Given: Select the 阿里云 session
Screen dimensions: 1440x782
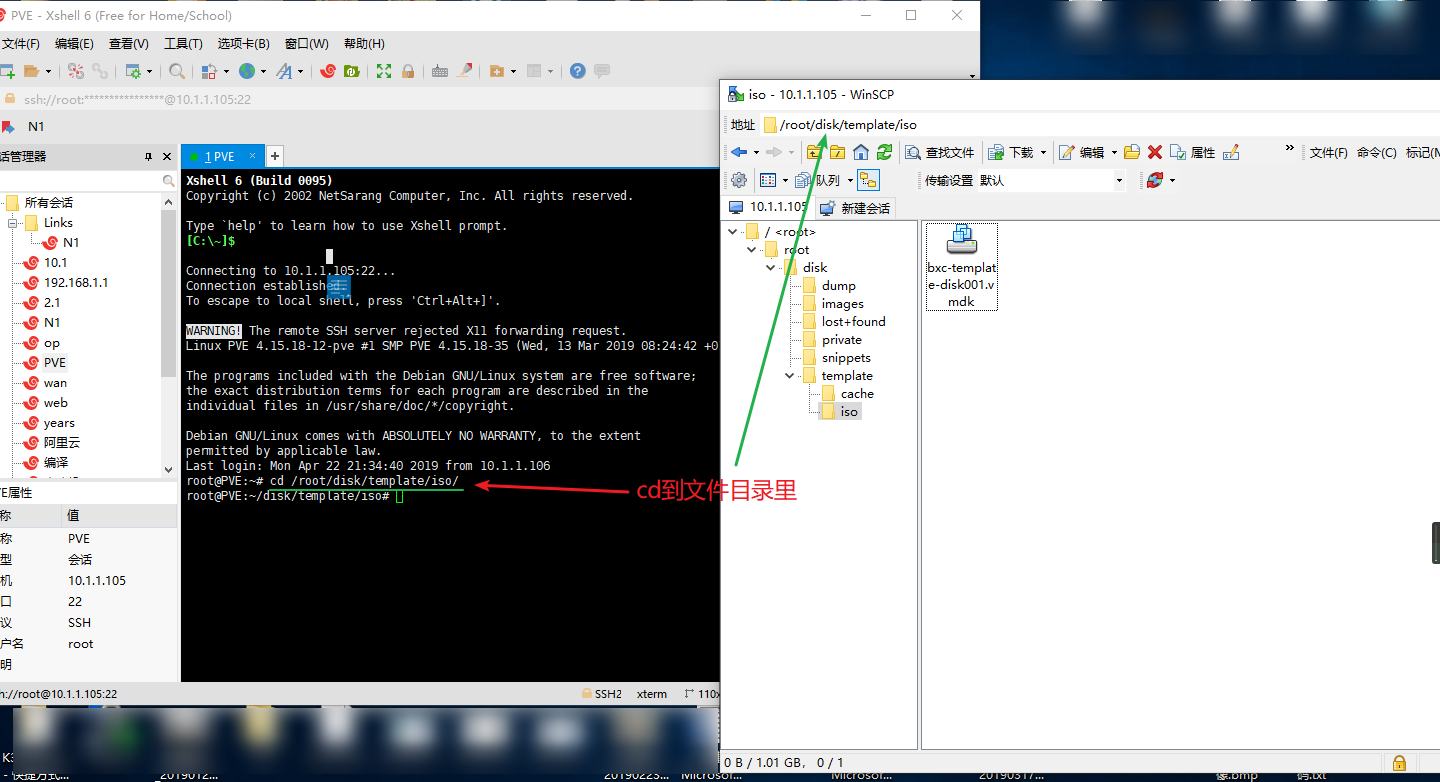Looking at the screenshot, I should [x=62, y=443].
